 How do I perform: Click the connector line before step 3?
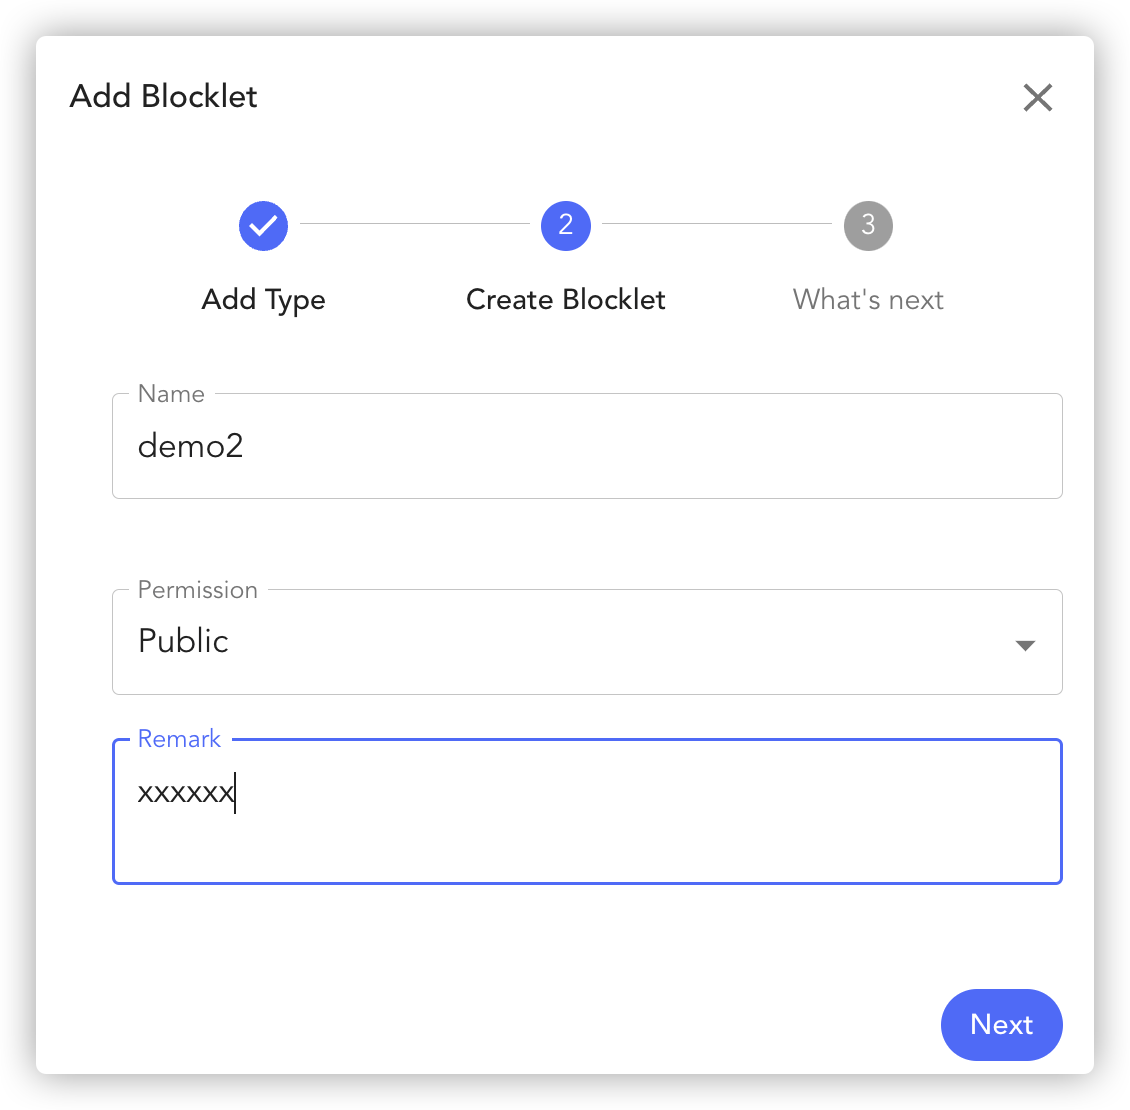(717, 224)
